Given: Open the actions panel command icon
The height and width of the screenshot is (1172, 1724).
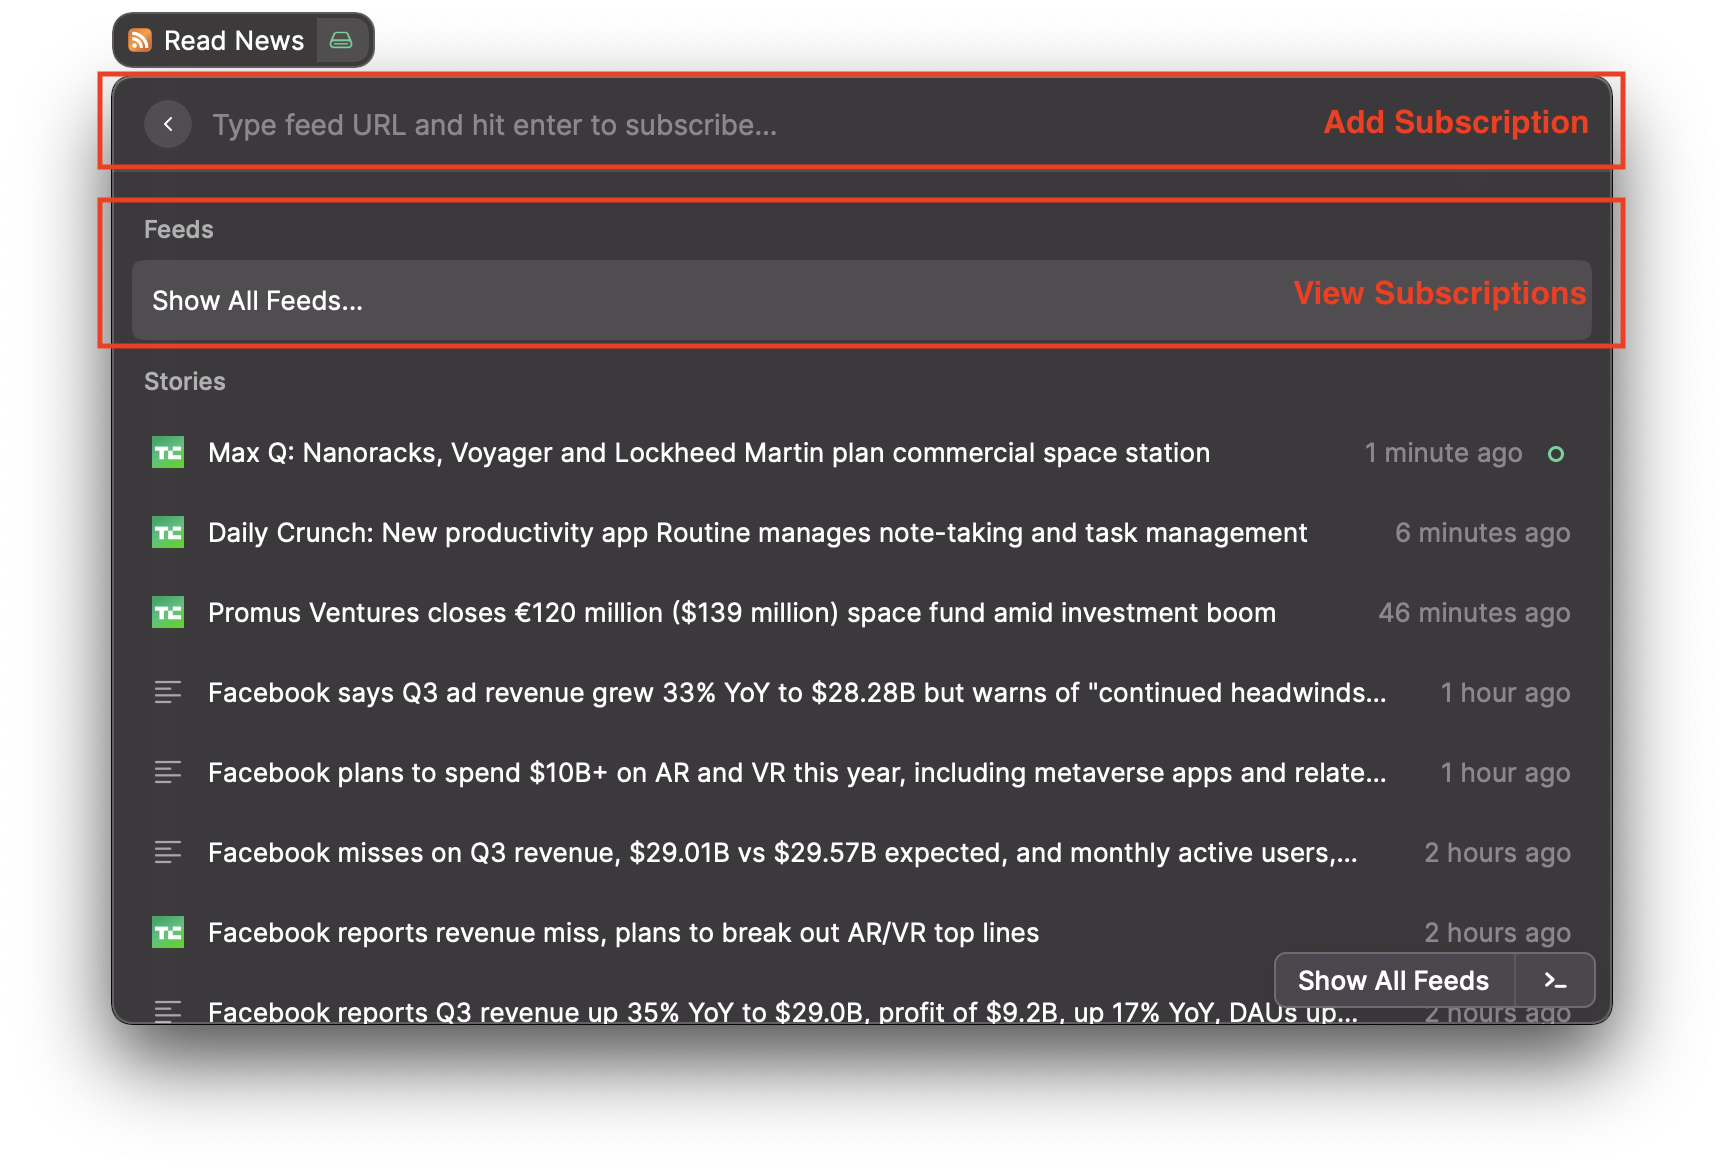Looking at the screenshot, I should pos(1555,980).
